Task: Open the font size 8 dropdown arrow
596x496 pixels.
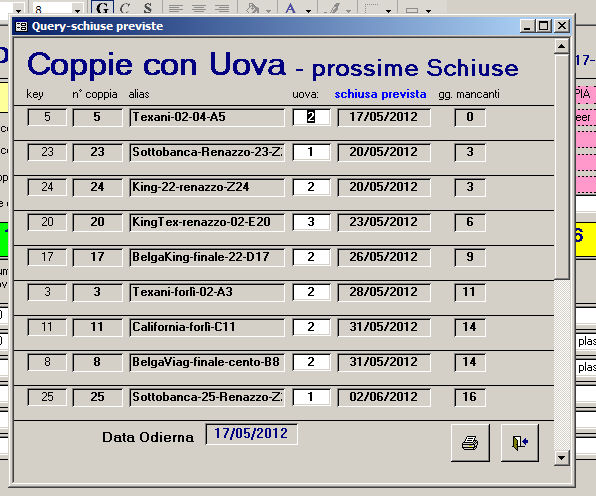Action: tap(77, 10)
